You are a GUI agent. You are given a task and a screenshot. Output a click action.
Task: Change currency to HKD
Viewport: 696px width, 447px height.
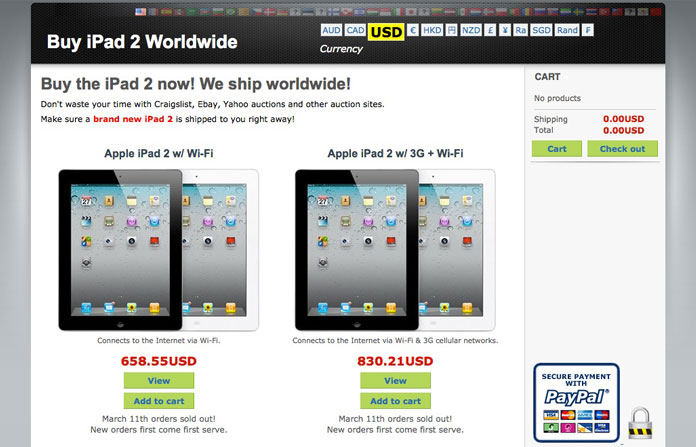coord(432,30)
